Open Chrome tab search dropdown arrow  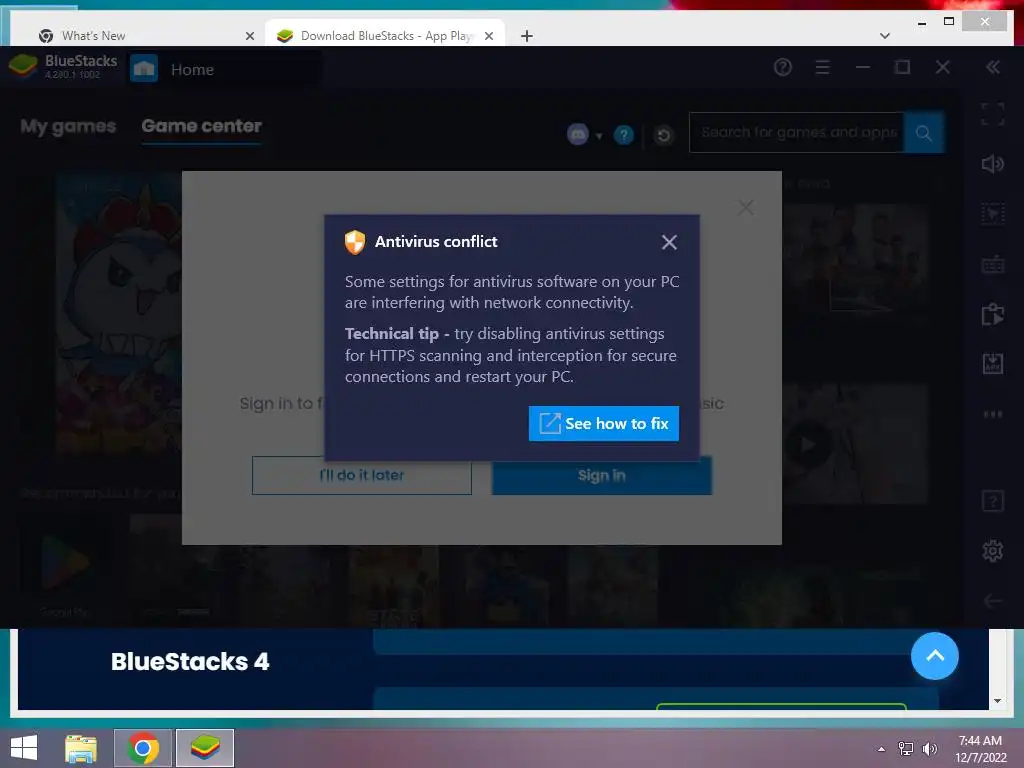(885, 36)
